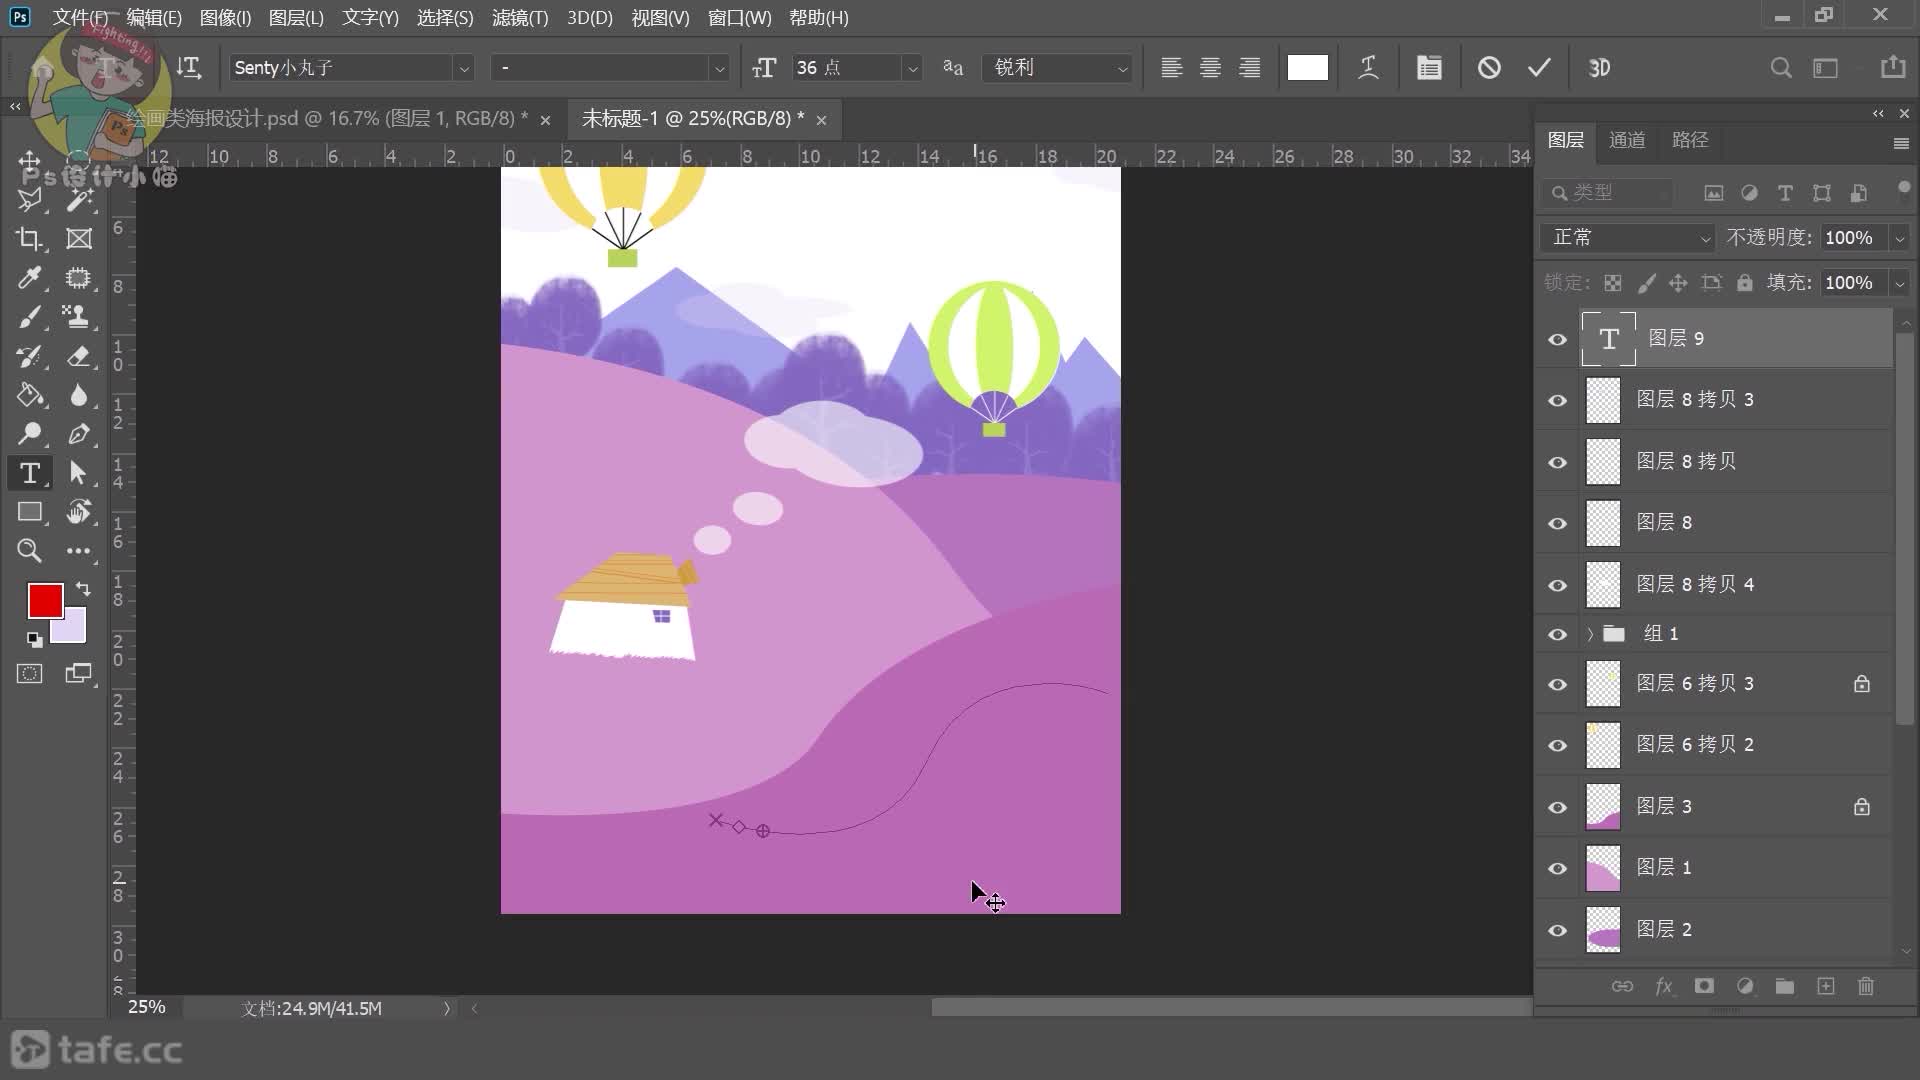Image resolution: width=1920 pixels, height=1080 pixels.
Task: Click the delete layer trash icon
Action: 1866,987
